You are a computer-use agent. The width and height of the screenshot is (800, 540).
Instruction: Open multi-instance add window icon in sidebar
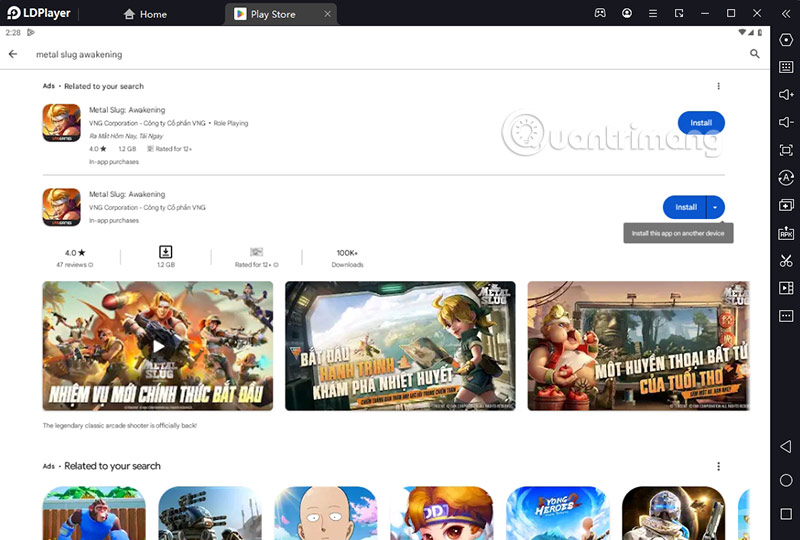(x=786, y=205)
